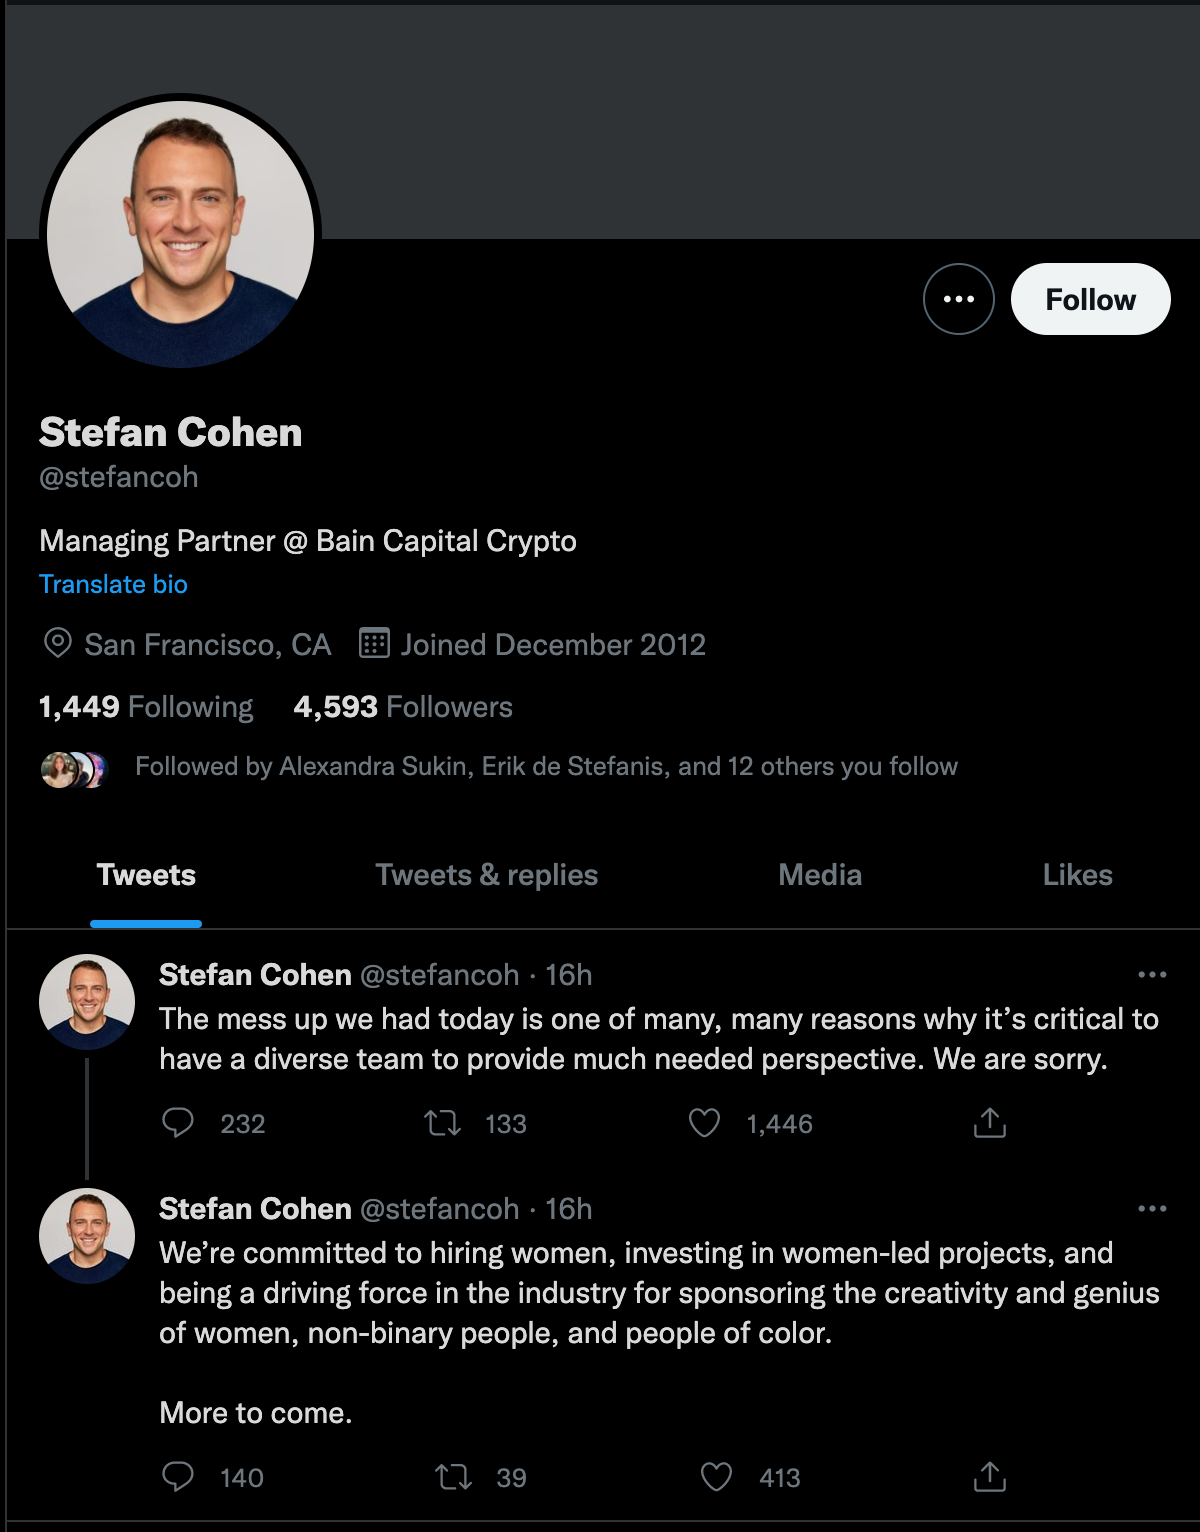Viewport: 1200px width, 1532px height.
Task: View the 1,449 Following list
Action: (146, 707)
